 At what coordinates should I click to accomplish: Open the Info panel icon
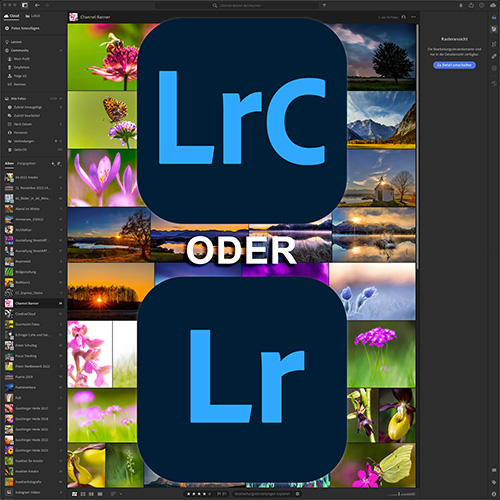[494, 494]
